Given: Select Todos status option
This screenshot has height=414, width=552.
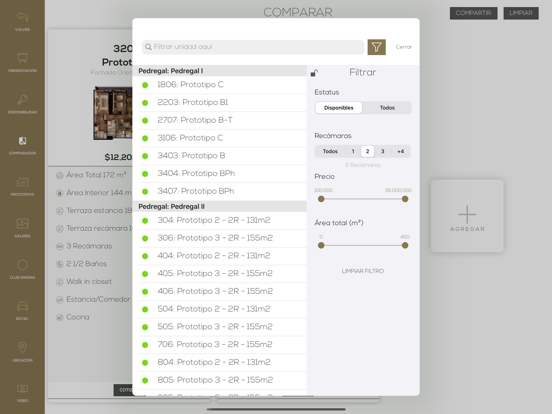Looking at the screenshot, I should (x=387, y=108).
